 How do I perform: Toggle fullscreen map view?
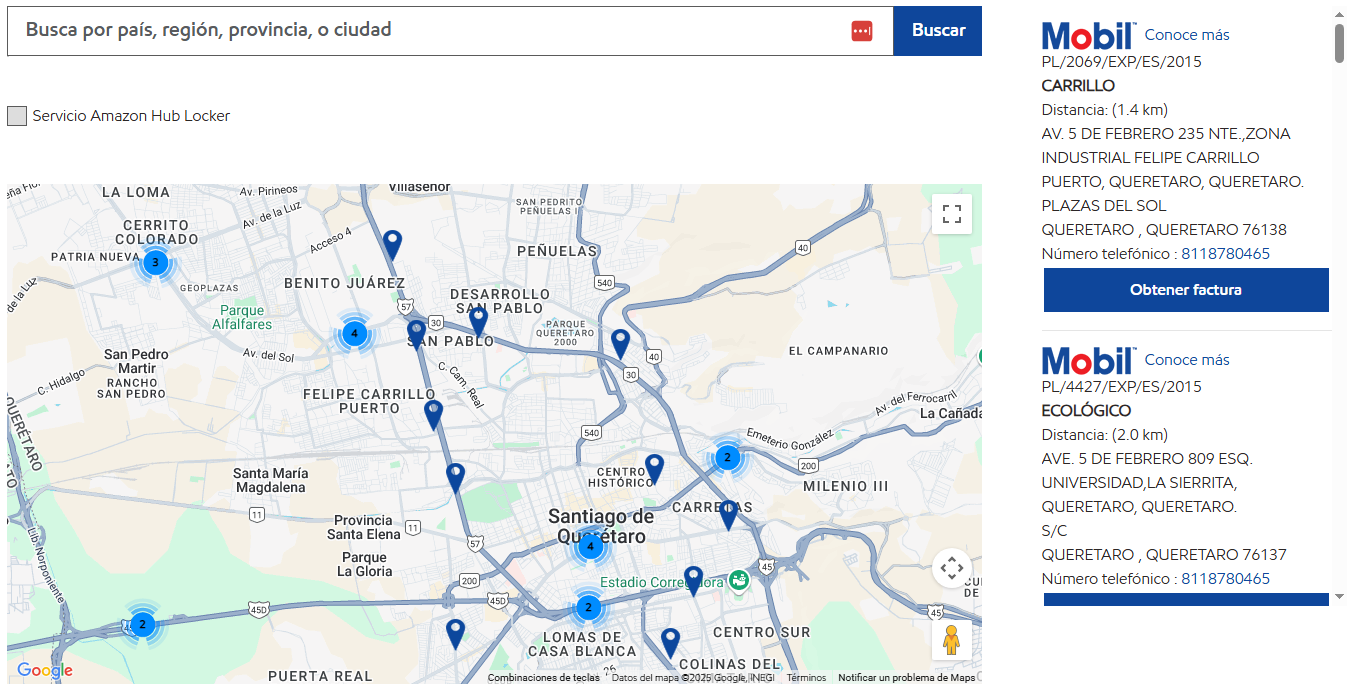952,213
